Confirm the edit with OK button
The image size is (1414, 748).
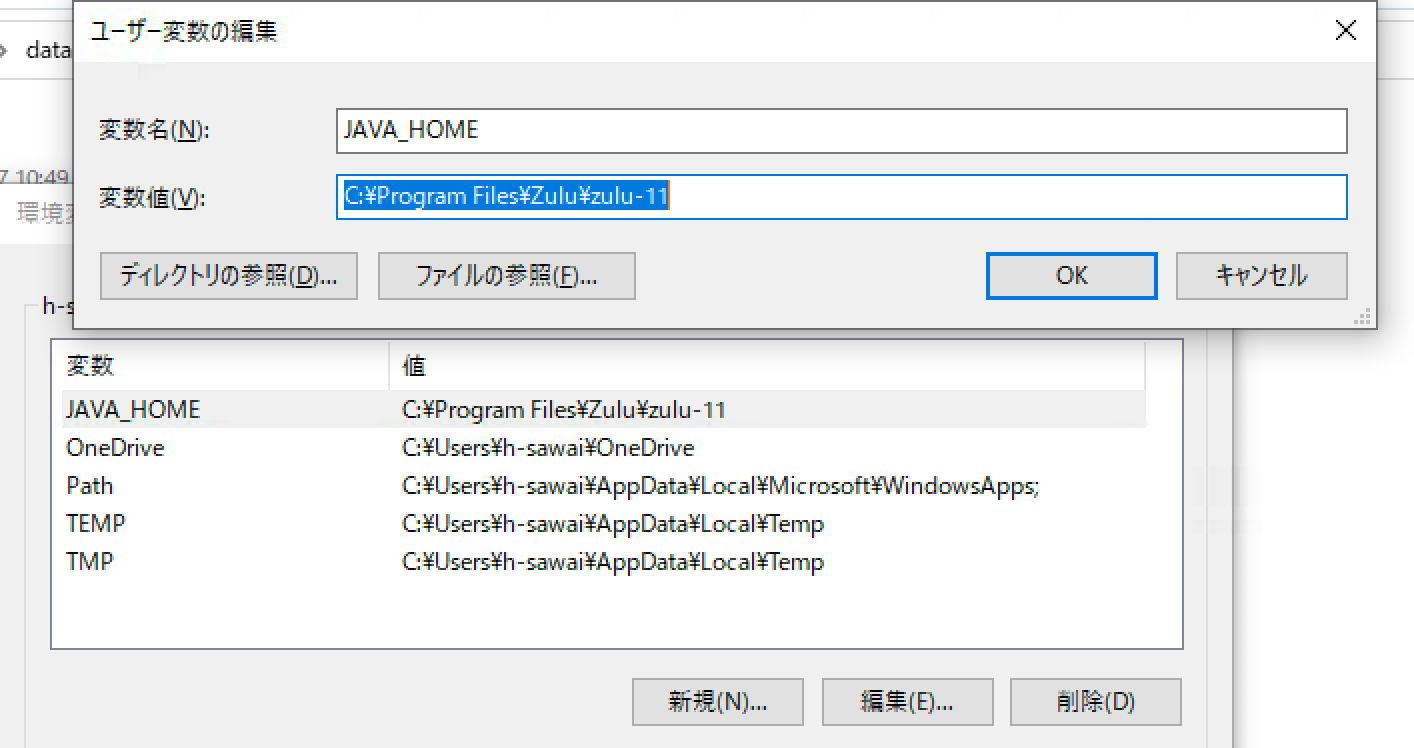coord(1072,275)
